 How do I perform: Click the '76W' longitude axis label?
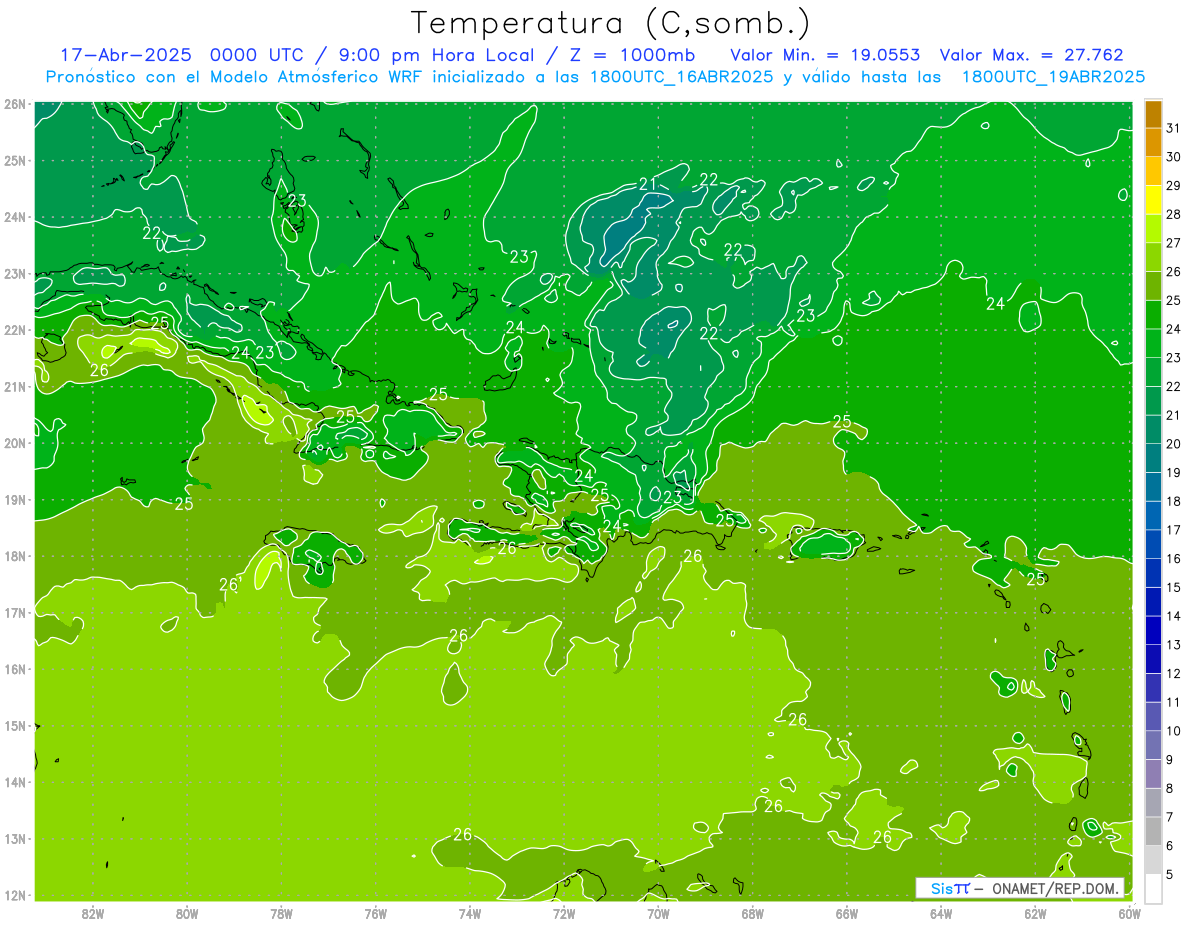(375, 913)
